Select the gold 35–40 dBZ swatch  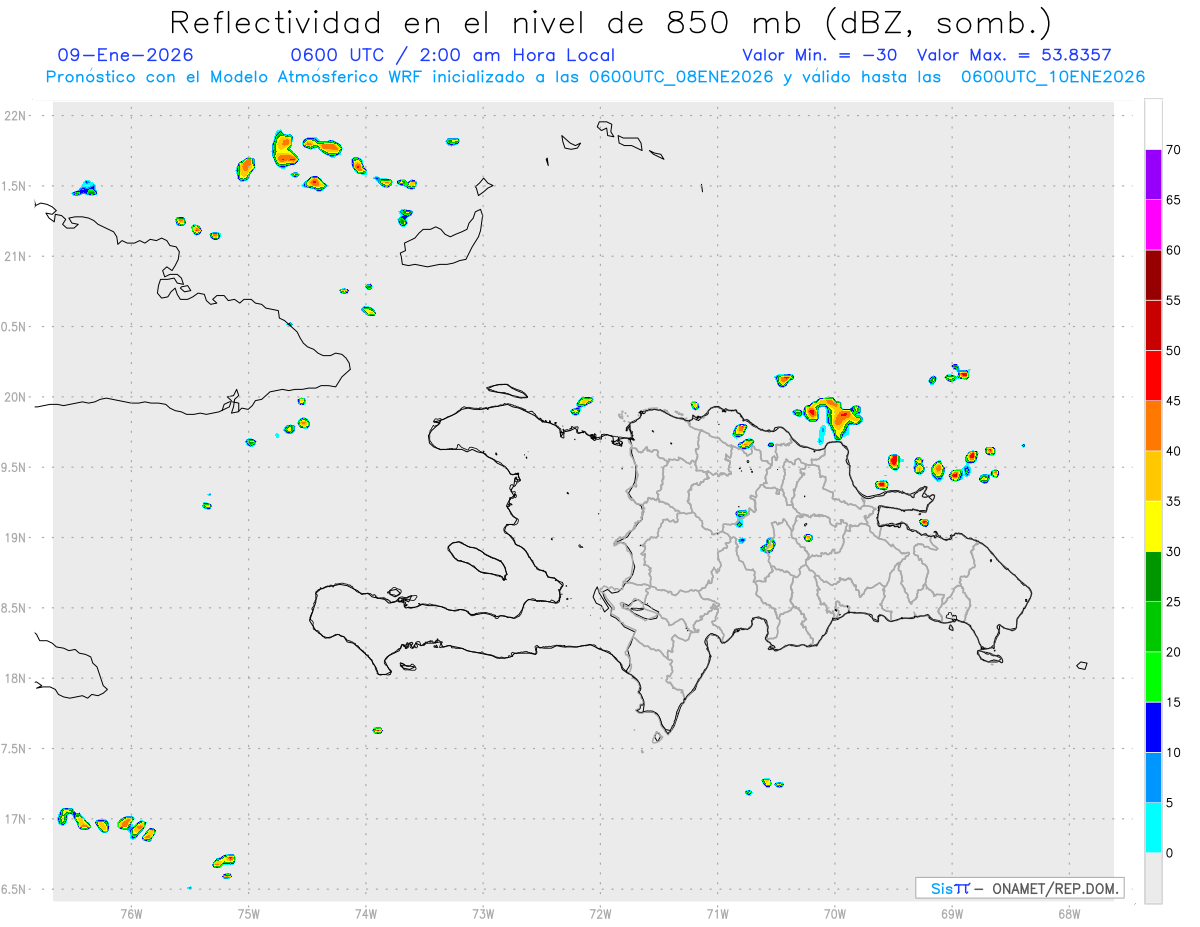[1153, 476]
